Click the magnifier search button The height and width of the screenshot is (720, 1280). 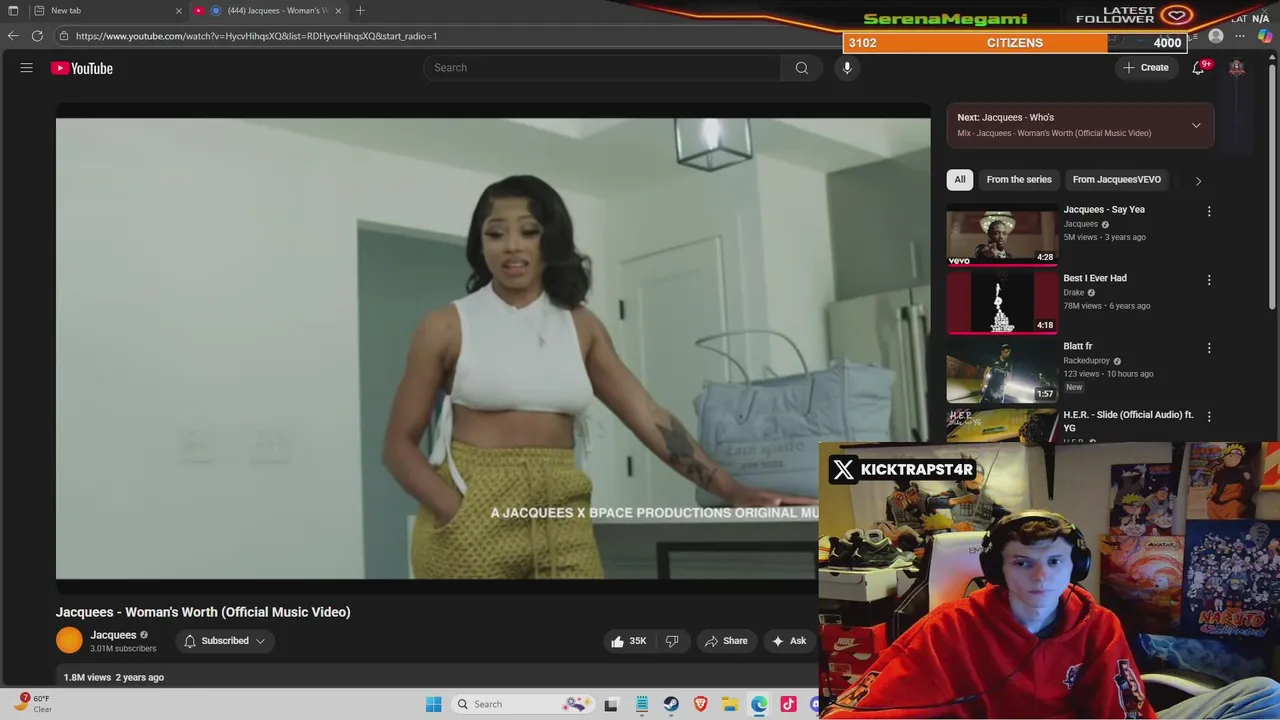802,68
